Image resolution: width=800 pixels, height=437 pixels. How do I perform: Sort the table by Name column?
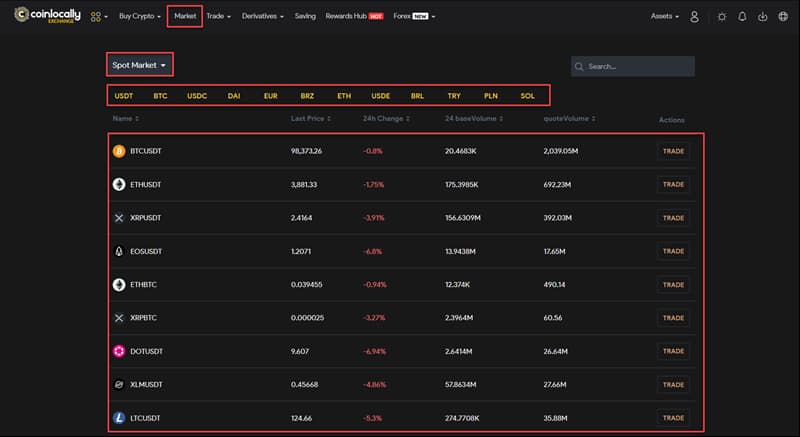pyautogui.click(x=126, y=118)
